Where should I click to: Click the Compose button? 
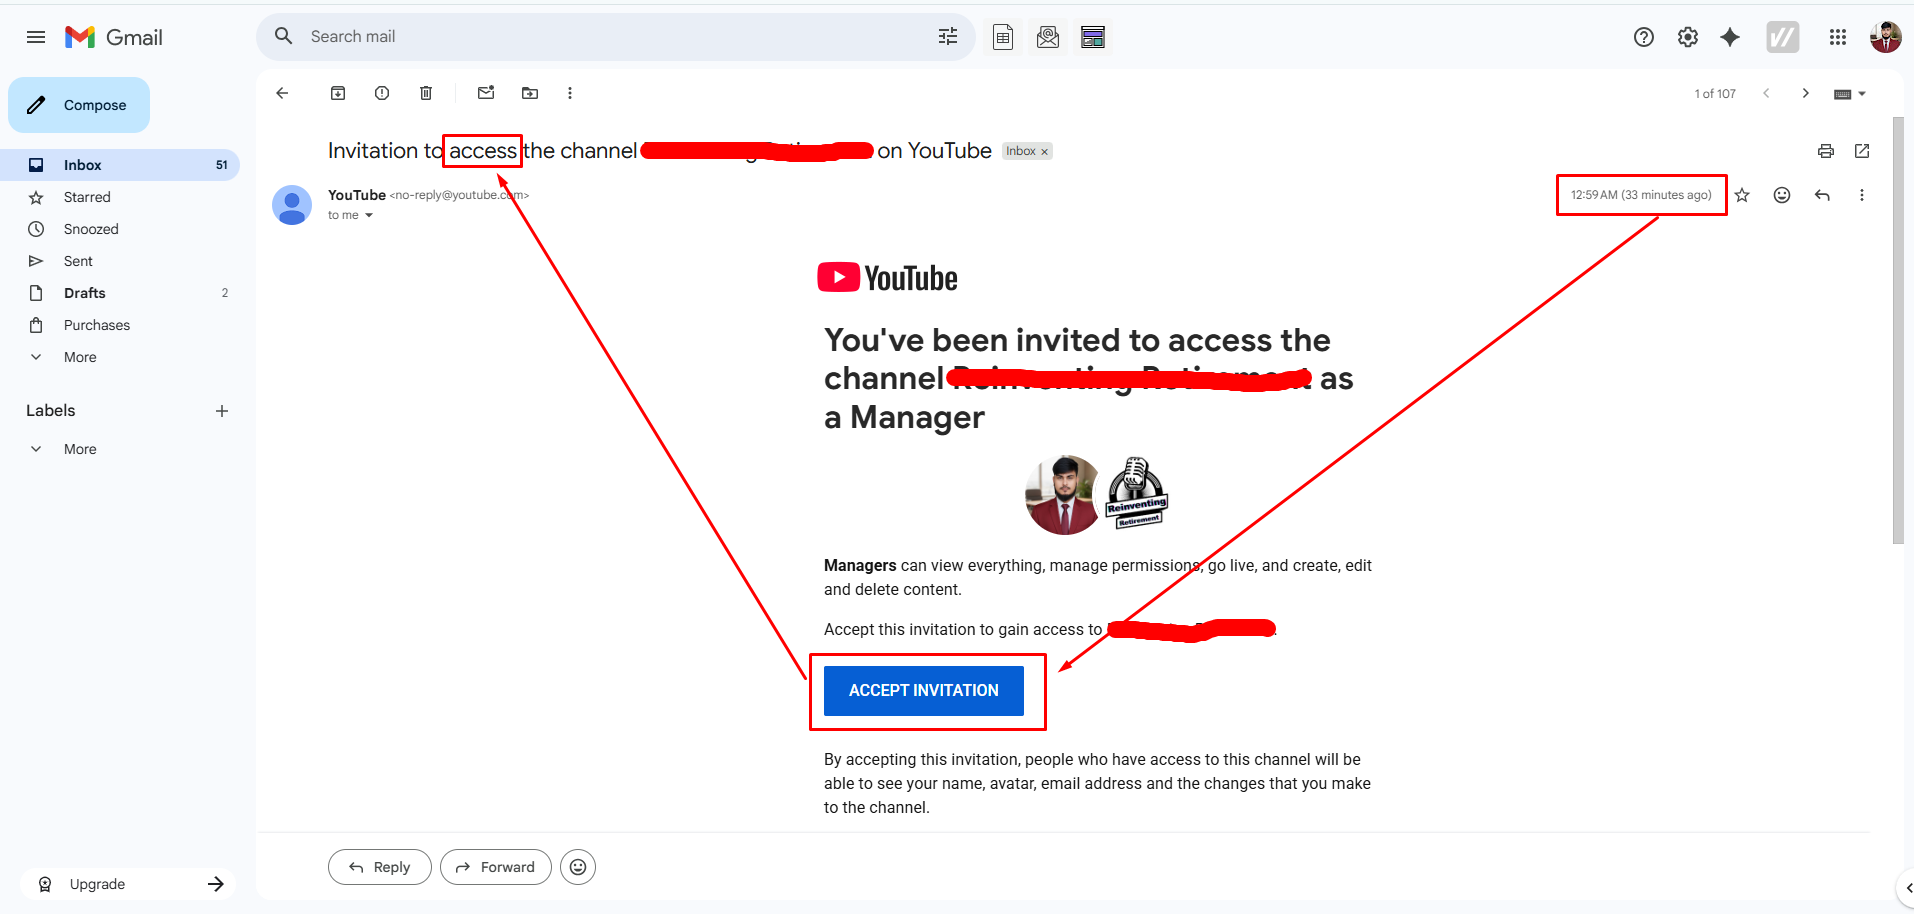[x=80, y=105]
